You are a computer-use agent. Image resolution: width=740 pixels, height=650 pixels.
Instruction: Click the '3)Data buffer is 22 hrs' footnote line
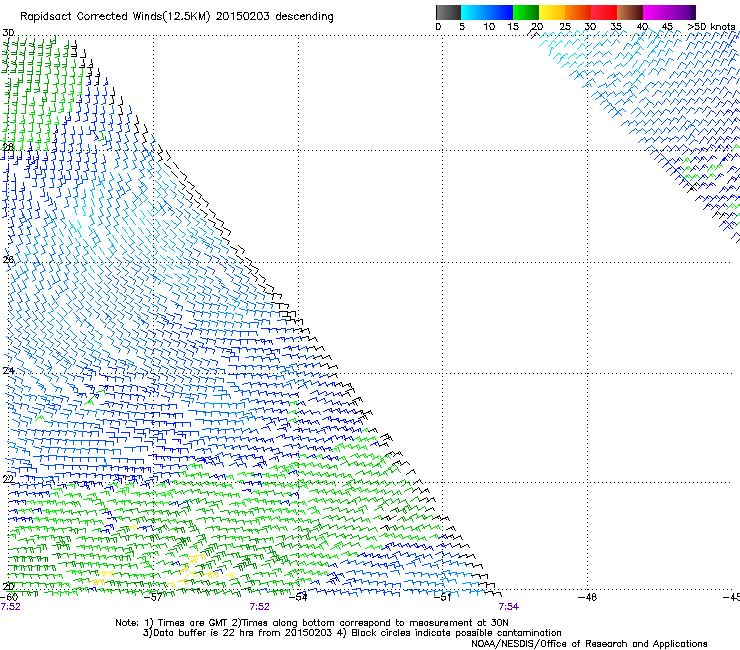click(352, 633)
